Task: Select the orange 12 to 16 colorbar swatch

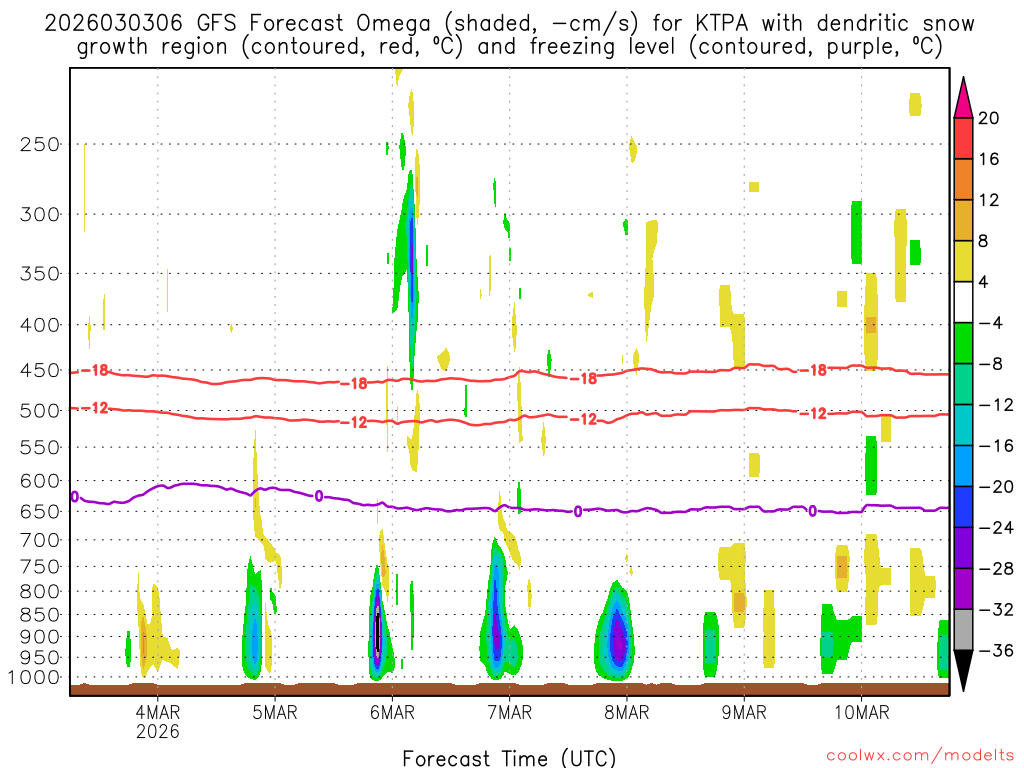Action: 963,179
